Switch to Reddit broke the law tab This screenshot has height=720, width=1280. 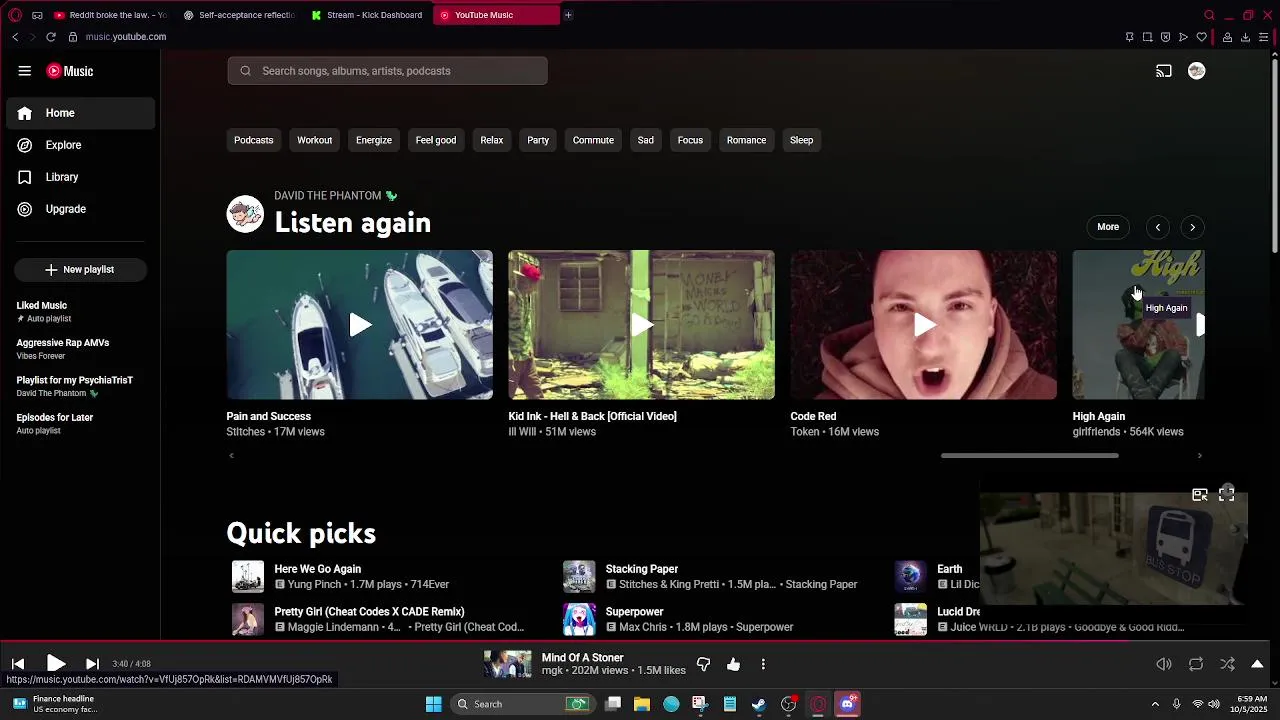[x=111, y=15]
